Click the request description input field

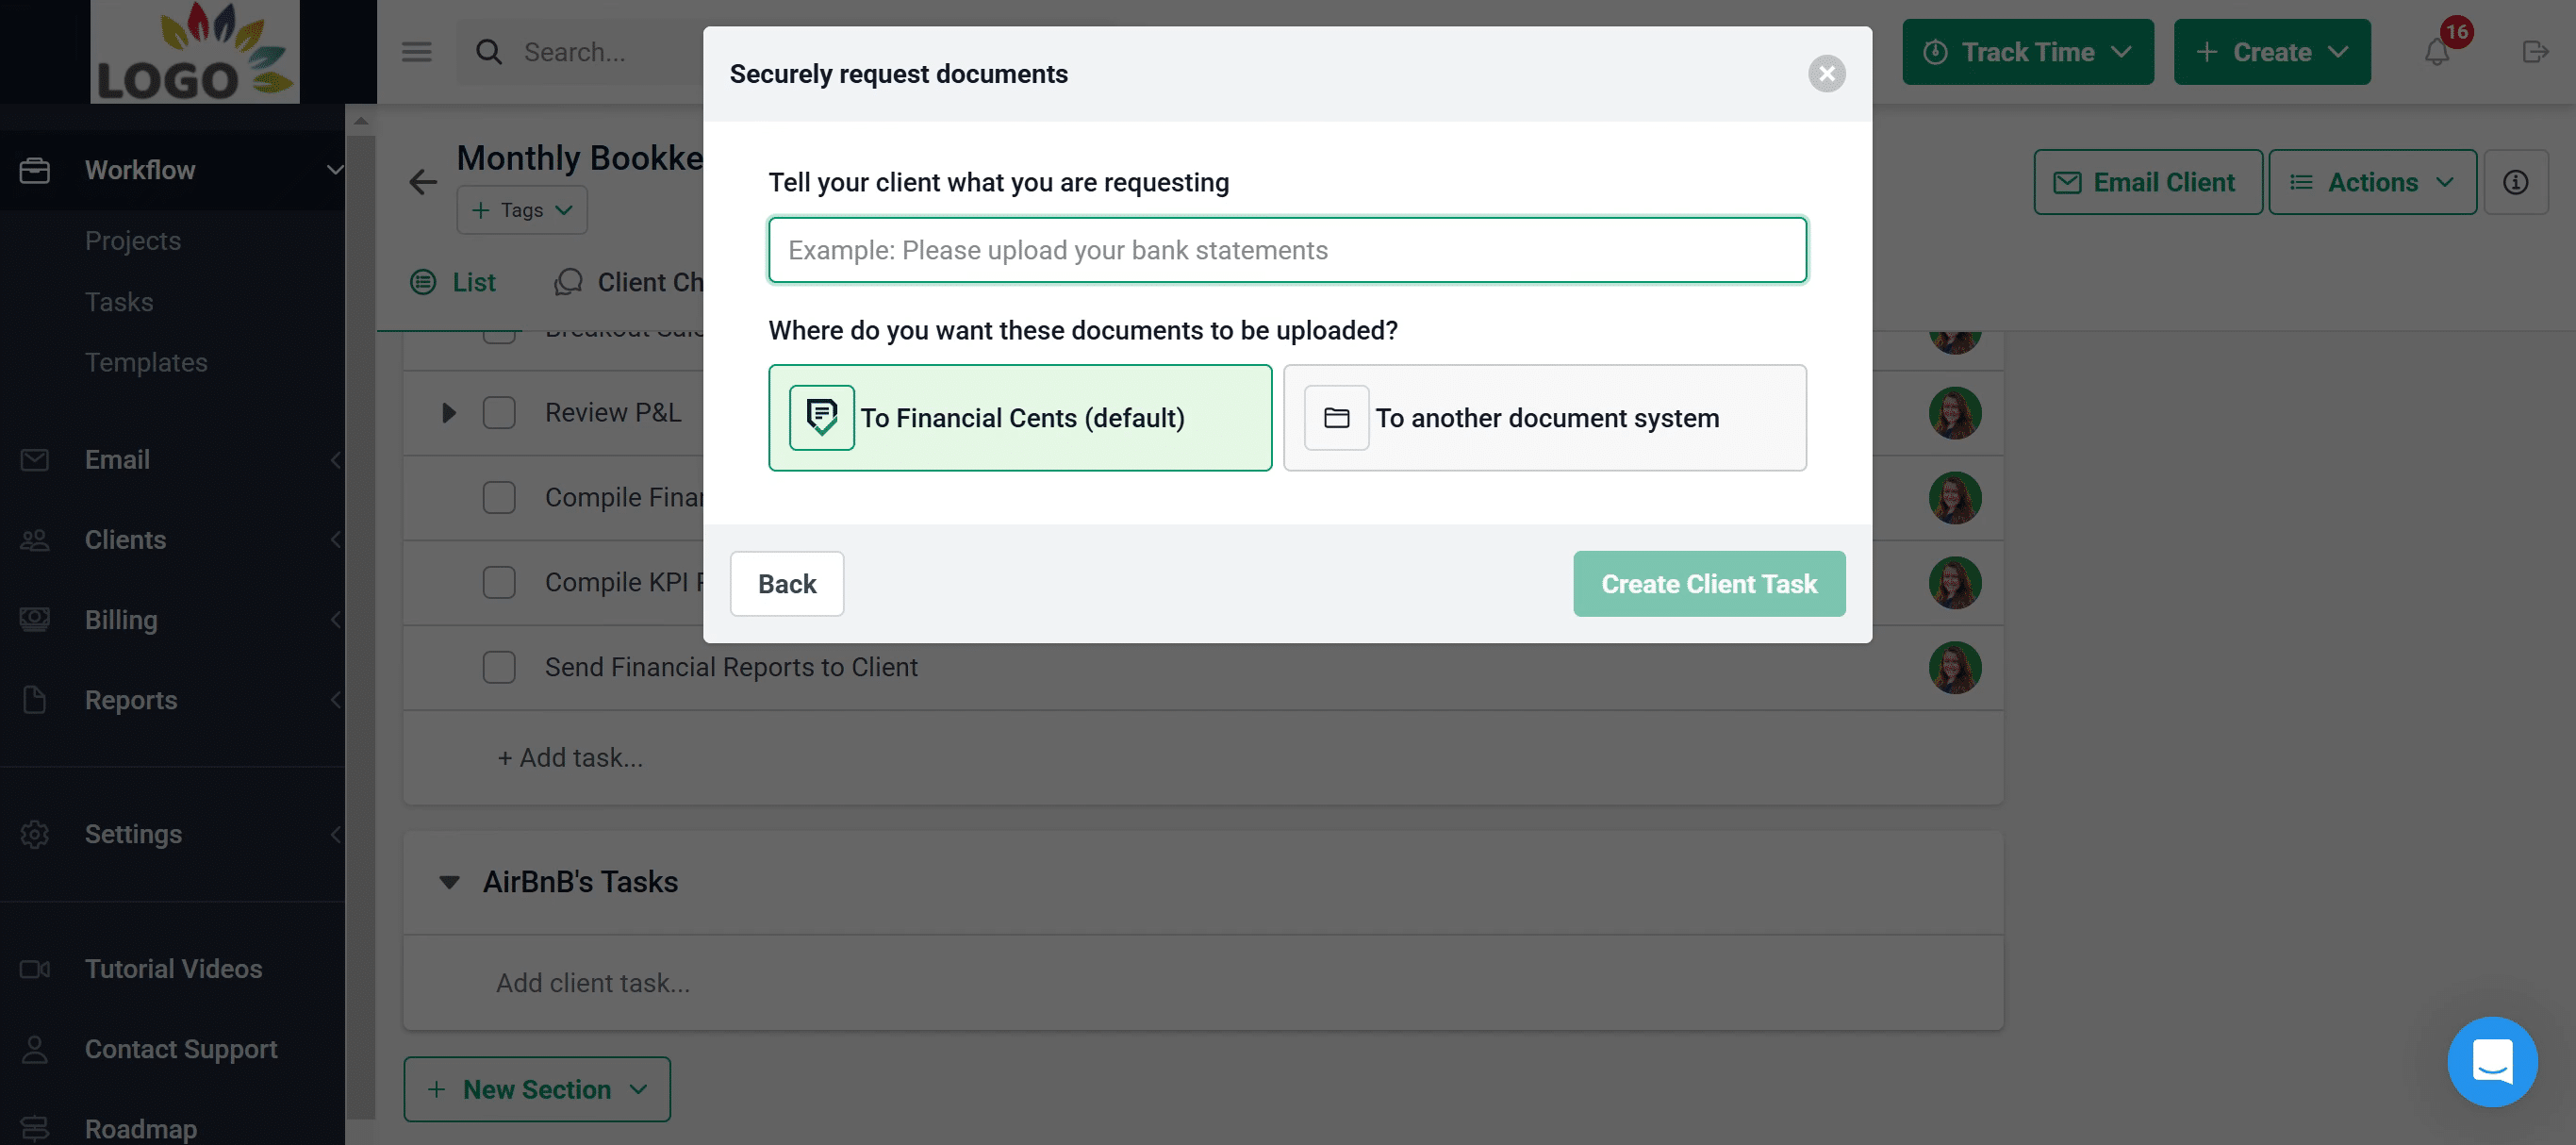pyautogui.click(x=1287, y=250)
